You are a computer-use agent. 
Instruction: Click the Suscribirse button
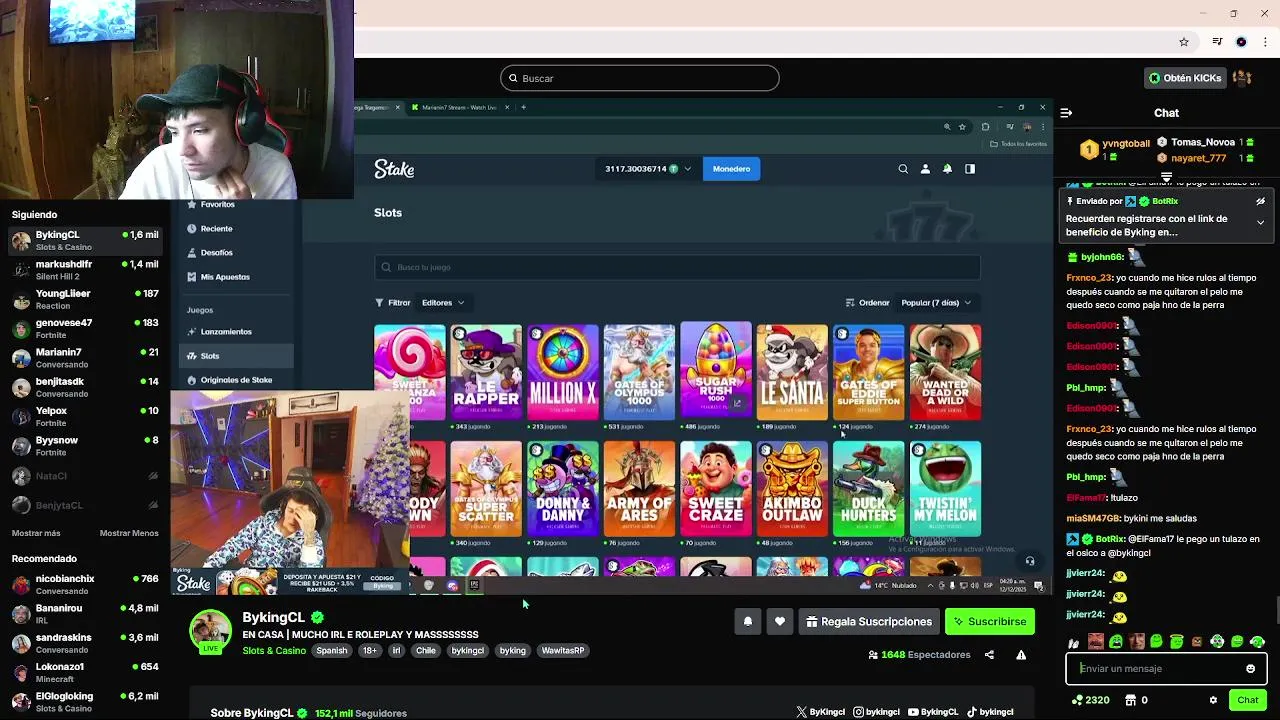click(990, 622)
